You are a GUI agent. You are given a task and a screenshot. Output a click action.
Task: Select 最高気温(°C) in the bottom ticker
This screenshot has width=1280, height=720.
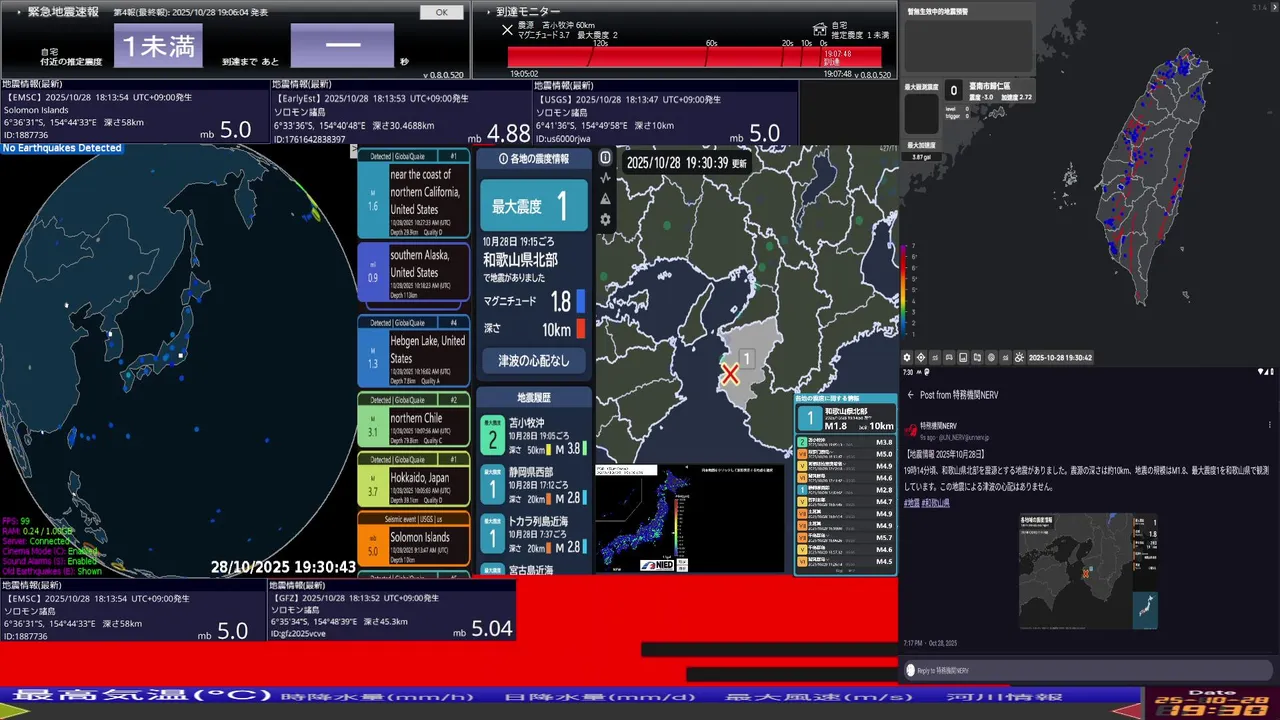click(x=141, y=696)
